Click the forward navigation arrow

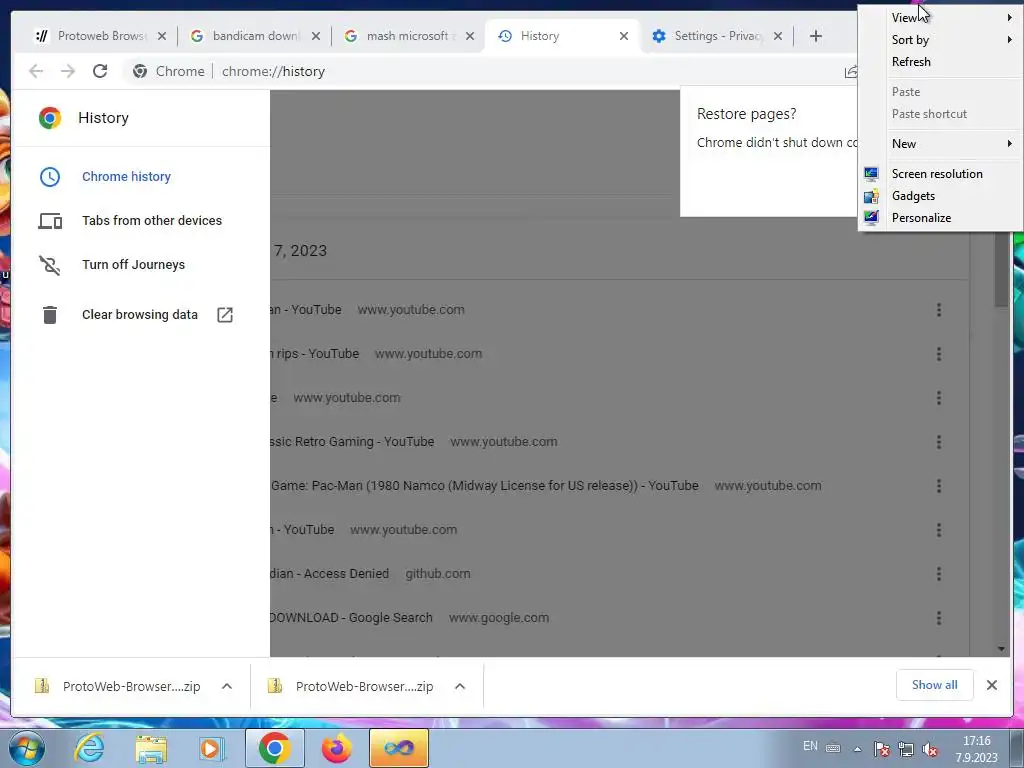[x=68, y=71]
